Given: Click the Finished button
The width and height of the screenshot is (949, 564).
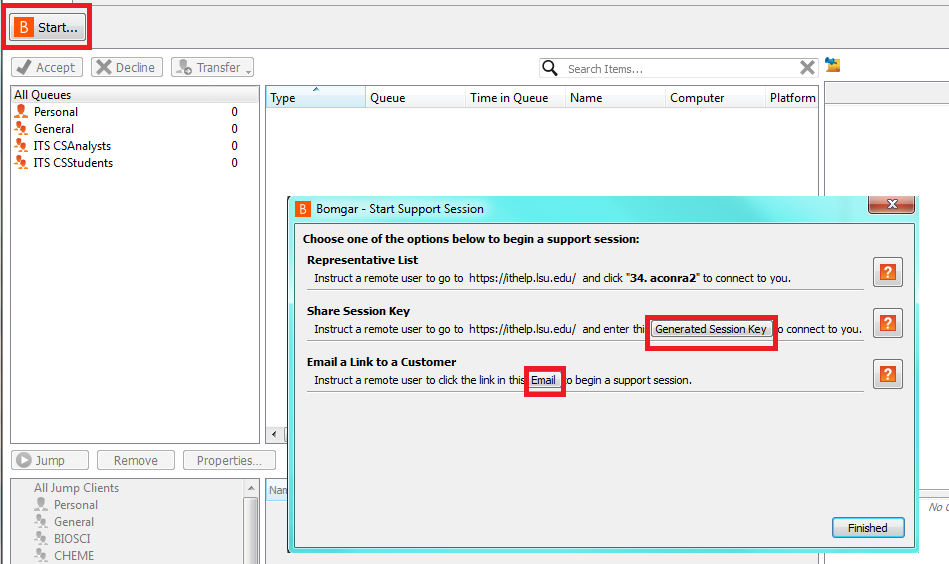Looking at the screenshot, I should [x=868, y=528].
